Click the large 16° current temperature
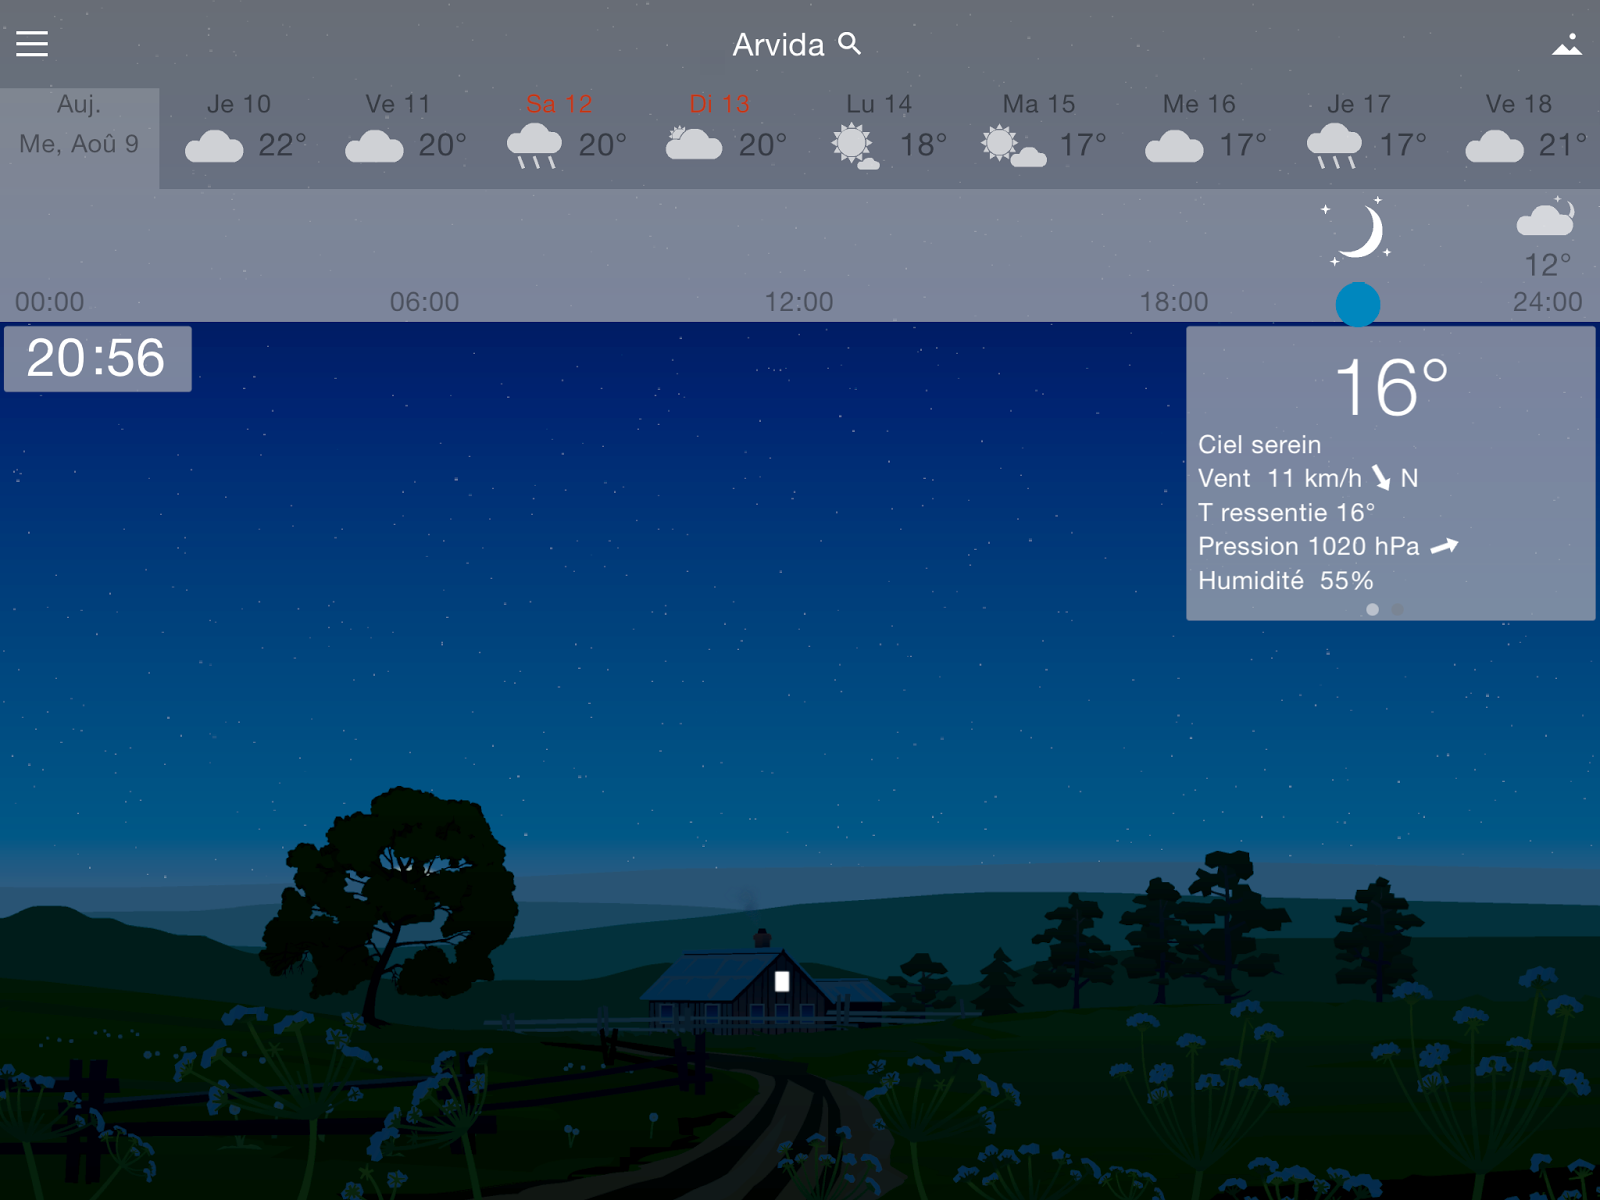Screen dimensions: 1600x1200 click(1391, 388)
